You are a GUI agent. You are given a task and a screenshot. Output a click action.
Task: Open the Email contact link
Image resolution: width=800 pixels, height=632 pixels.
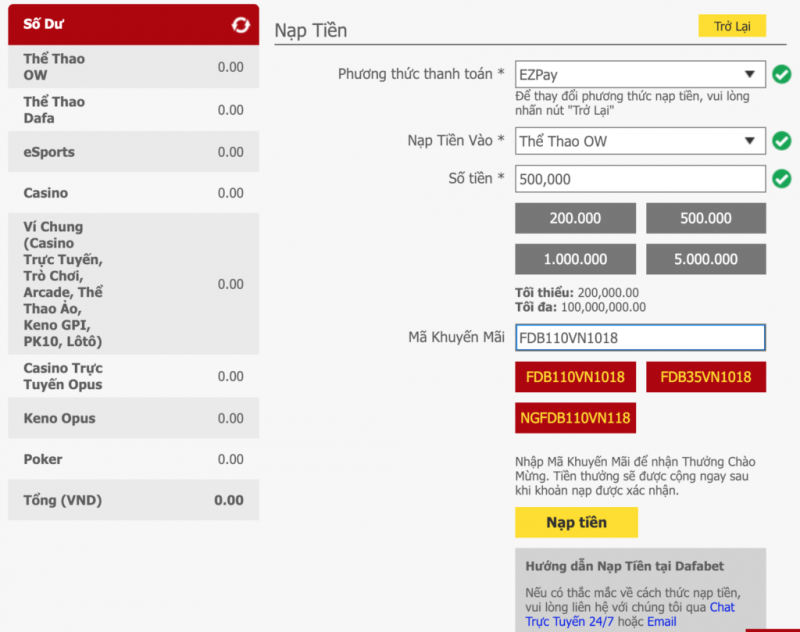coord(661,622)
